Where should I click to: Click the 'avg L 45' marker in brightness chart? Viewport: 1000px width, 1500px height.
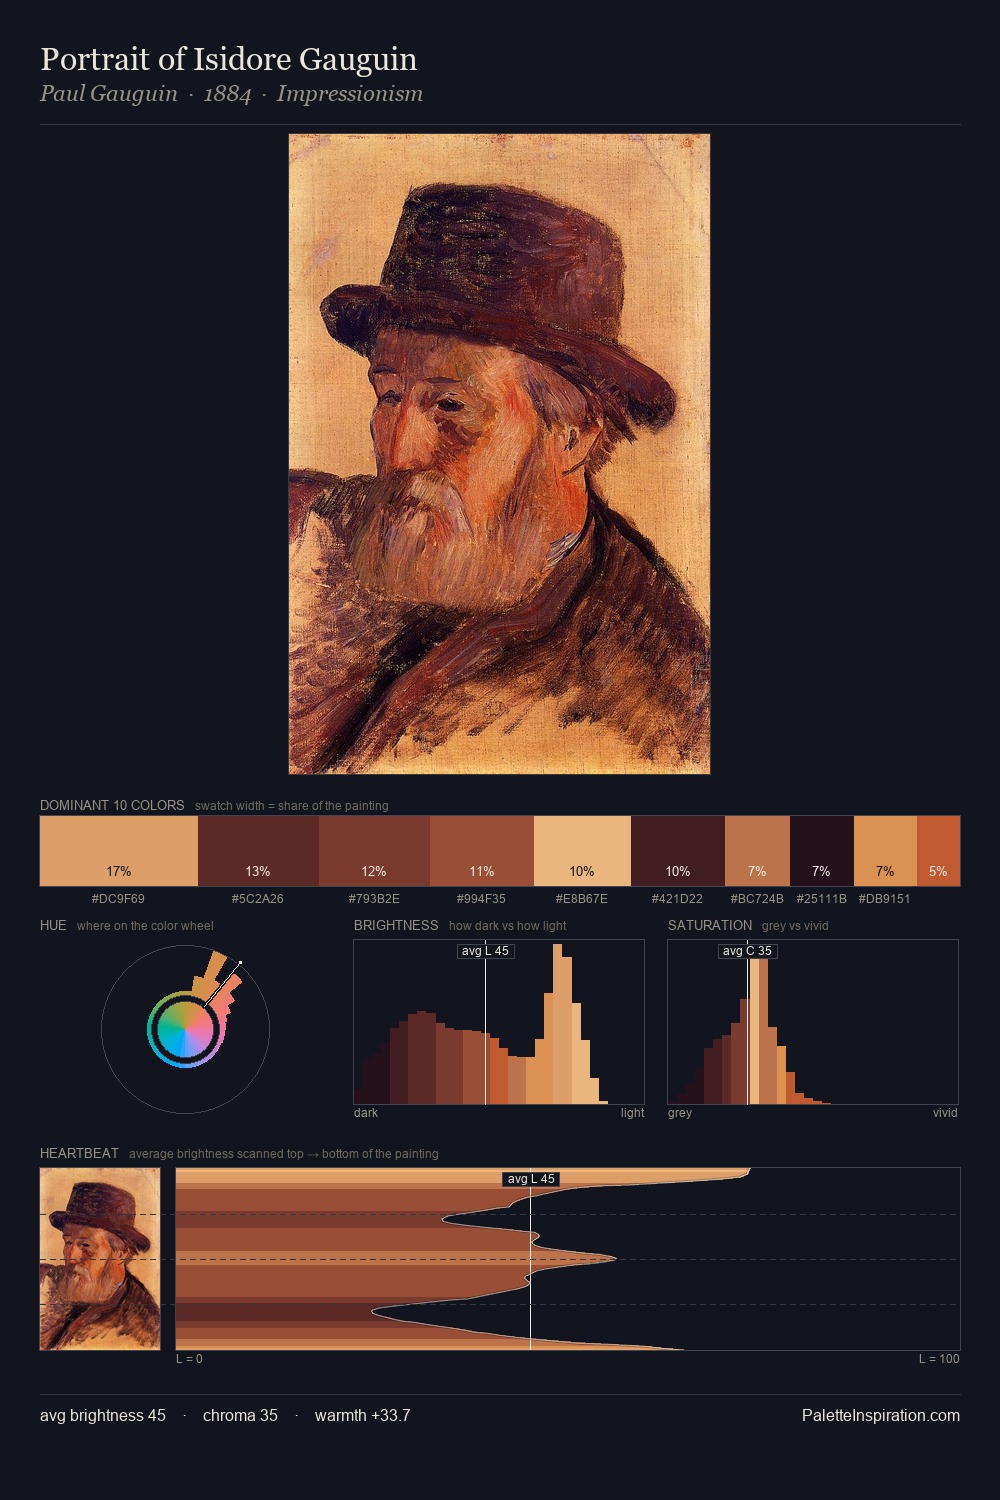[x=485, y=951]
